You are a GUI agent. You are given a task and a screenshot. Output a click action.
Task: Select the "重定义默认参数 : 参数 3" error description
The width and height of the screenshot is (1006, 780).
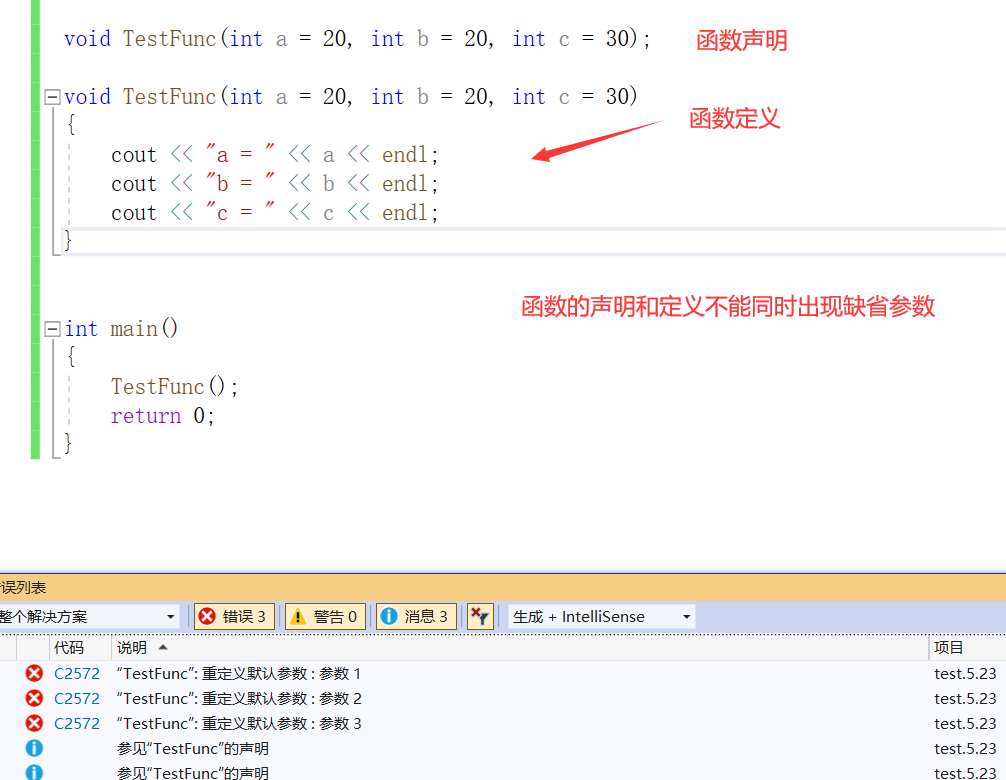[239, 724]
